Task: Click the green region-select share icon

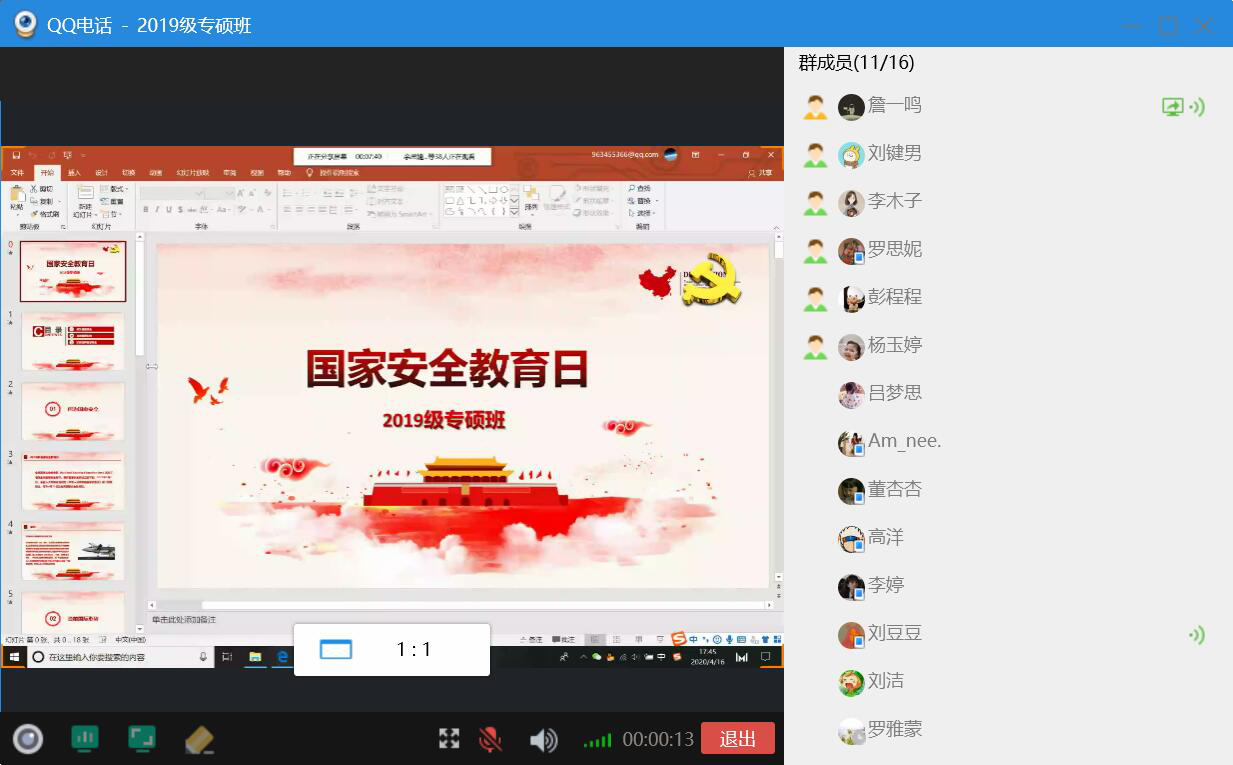Action: [x=142, y=738]
